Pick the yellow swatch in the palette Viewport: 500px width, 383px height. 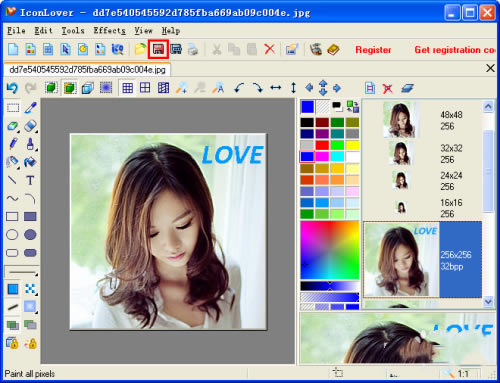coord(352,145)
